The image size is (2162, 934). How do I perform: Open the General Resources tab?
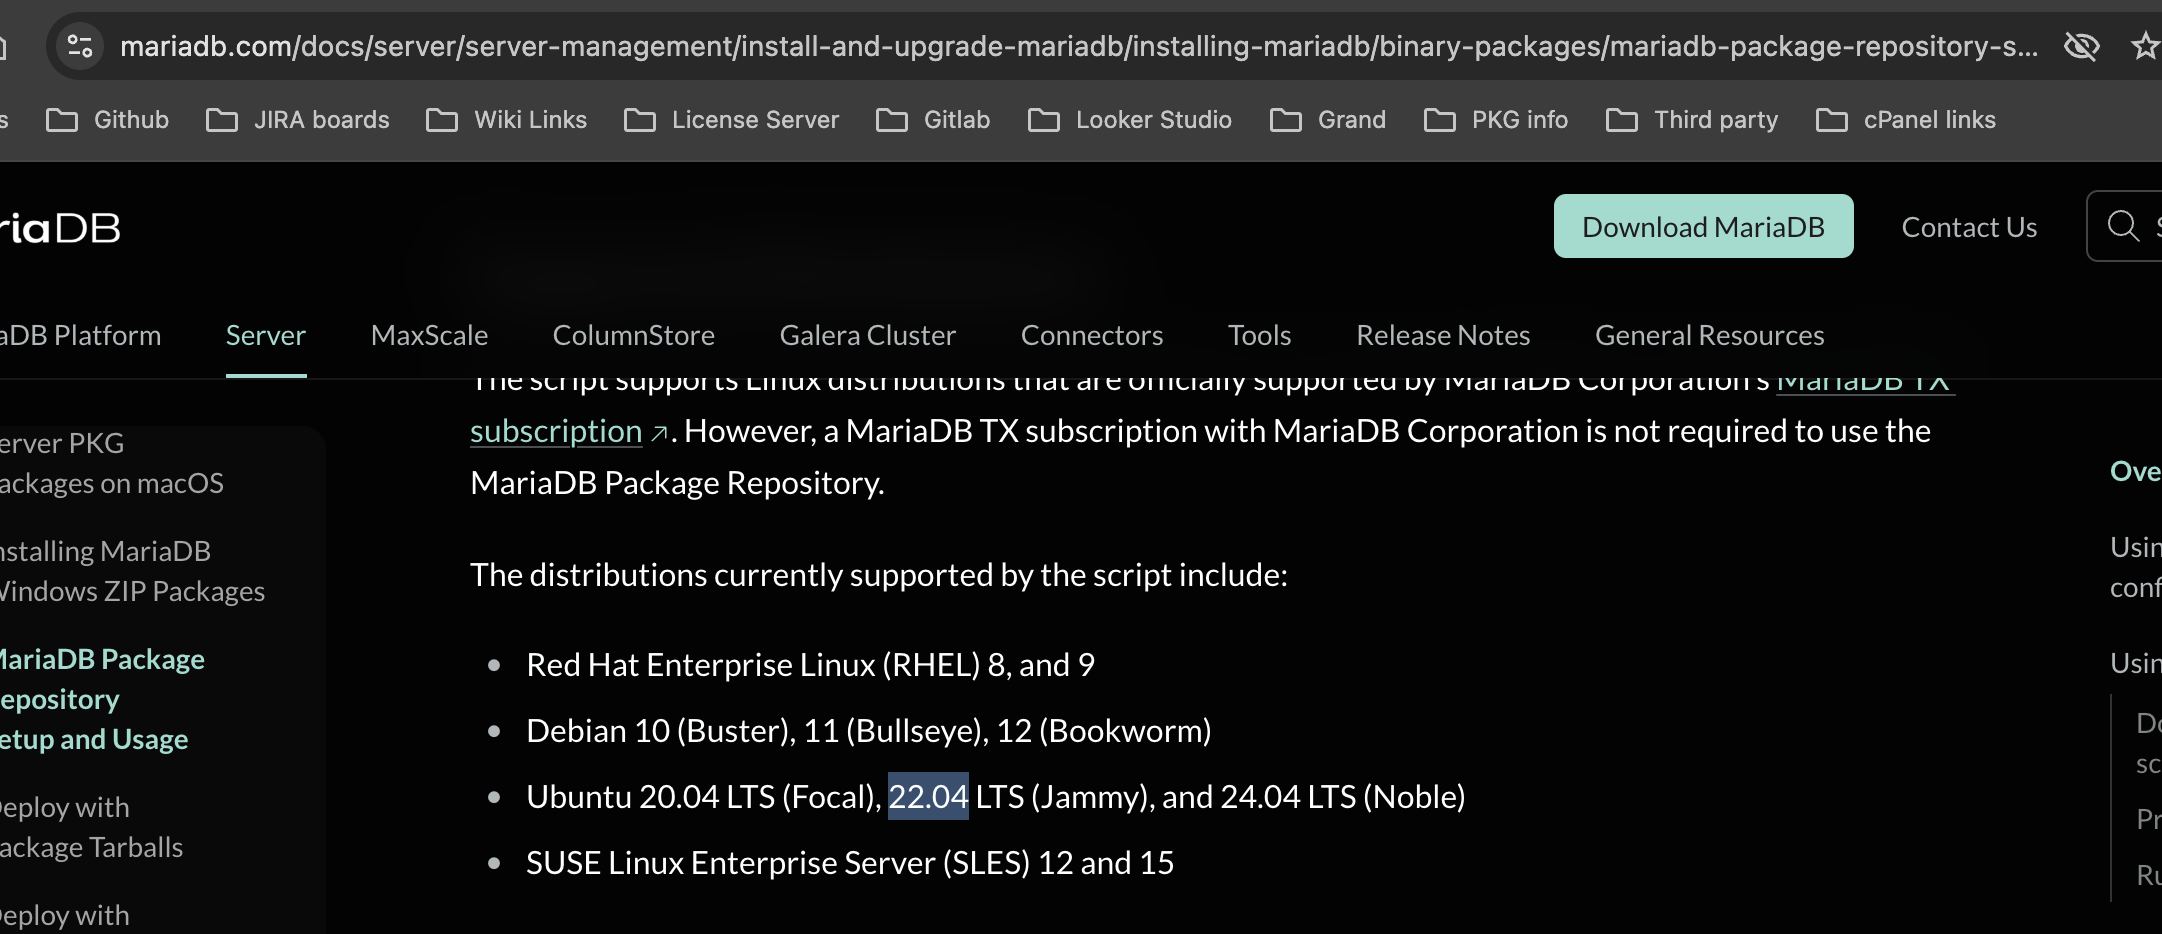[1710, 335]
